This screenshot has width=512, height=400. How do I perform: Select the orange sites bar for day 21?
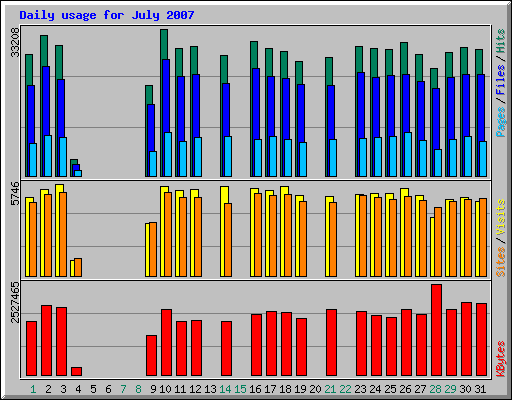[333, 239]
